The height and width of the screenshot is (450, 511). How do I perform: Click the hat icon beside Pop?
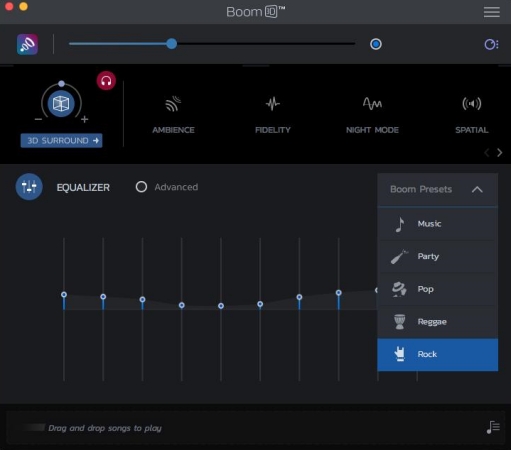(399, 289)
